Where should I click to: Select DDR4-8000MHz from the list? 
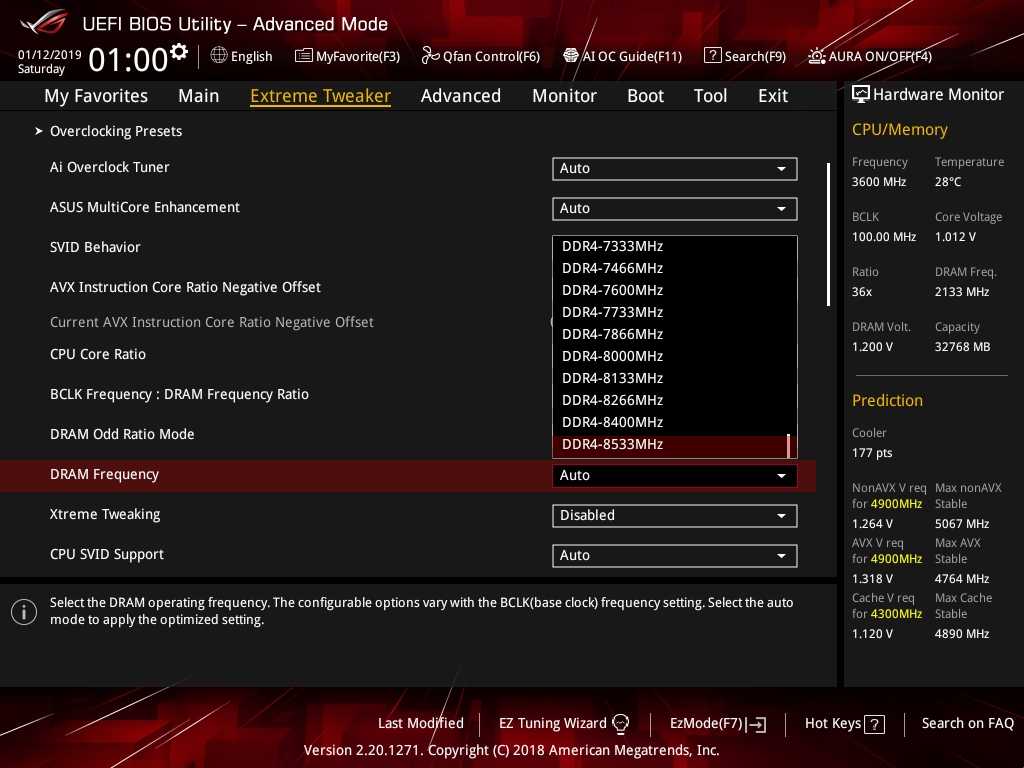pyautogui.click(x=612, y=356)
